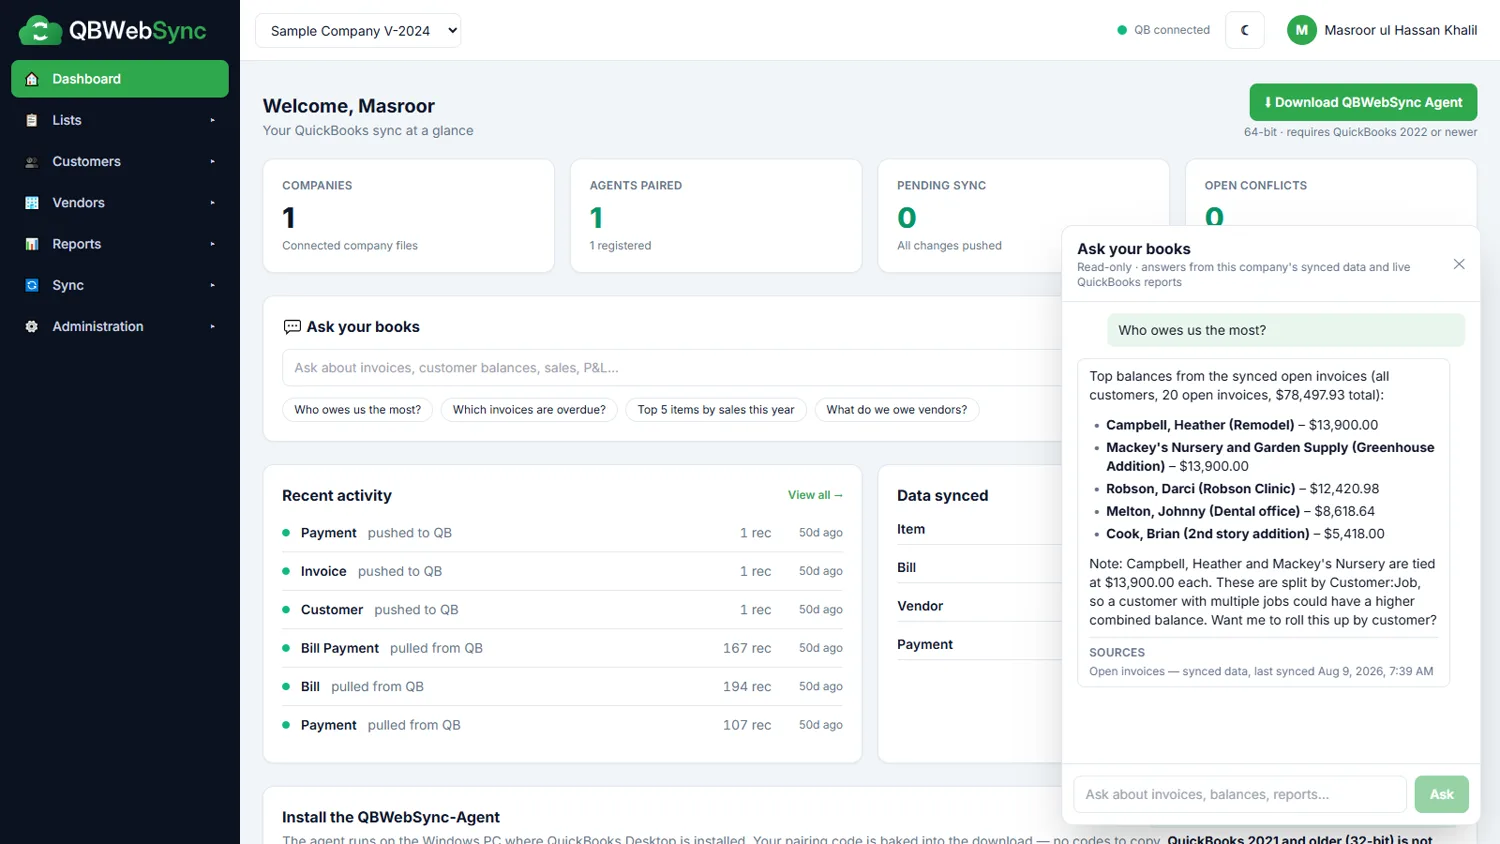Image resolution: width=1500 pixels, height=844 pixels.
Task: Close the Ask your books chat panel
Action: (x=1459, y=264)
